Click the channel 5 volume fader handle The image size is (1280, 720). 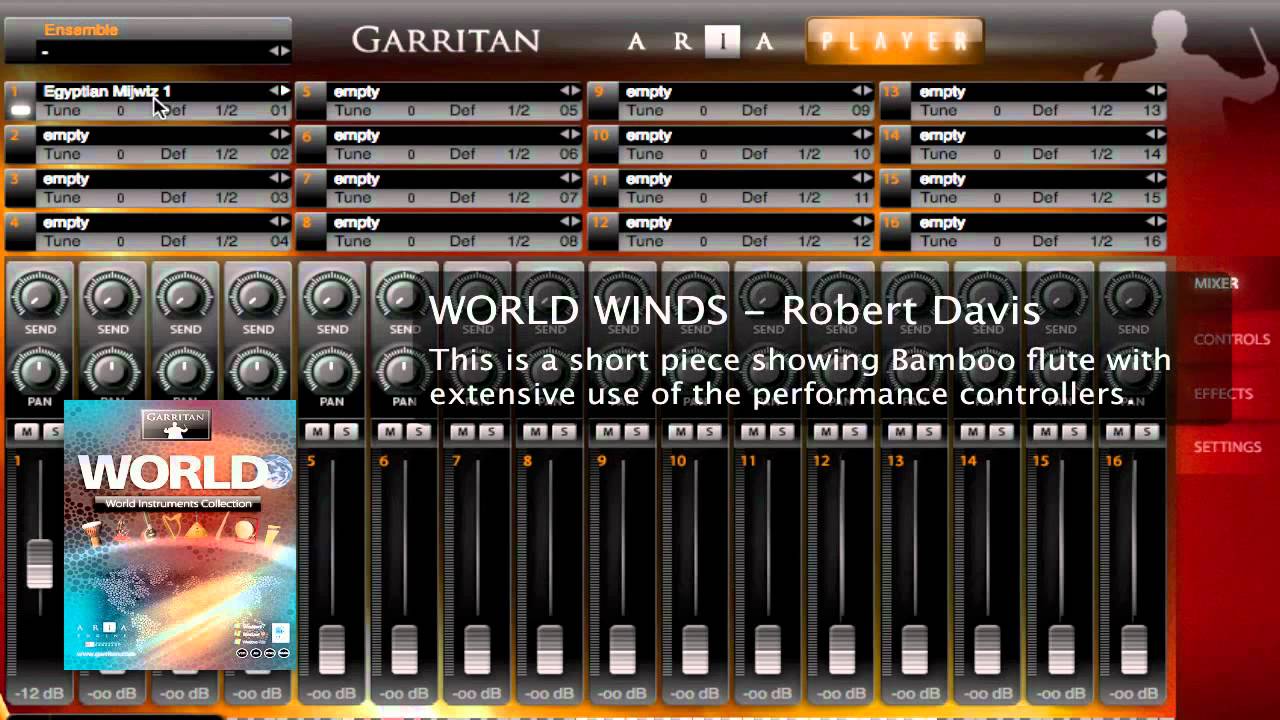331,650
